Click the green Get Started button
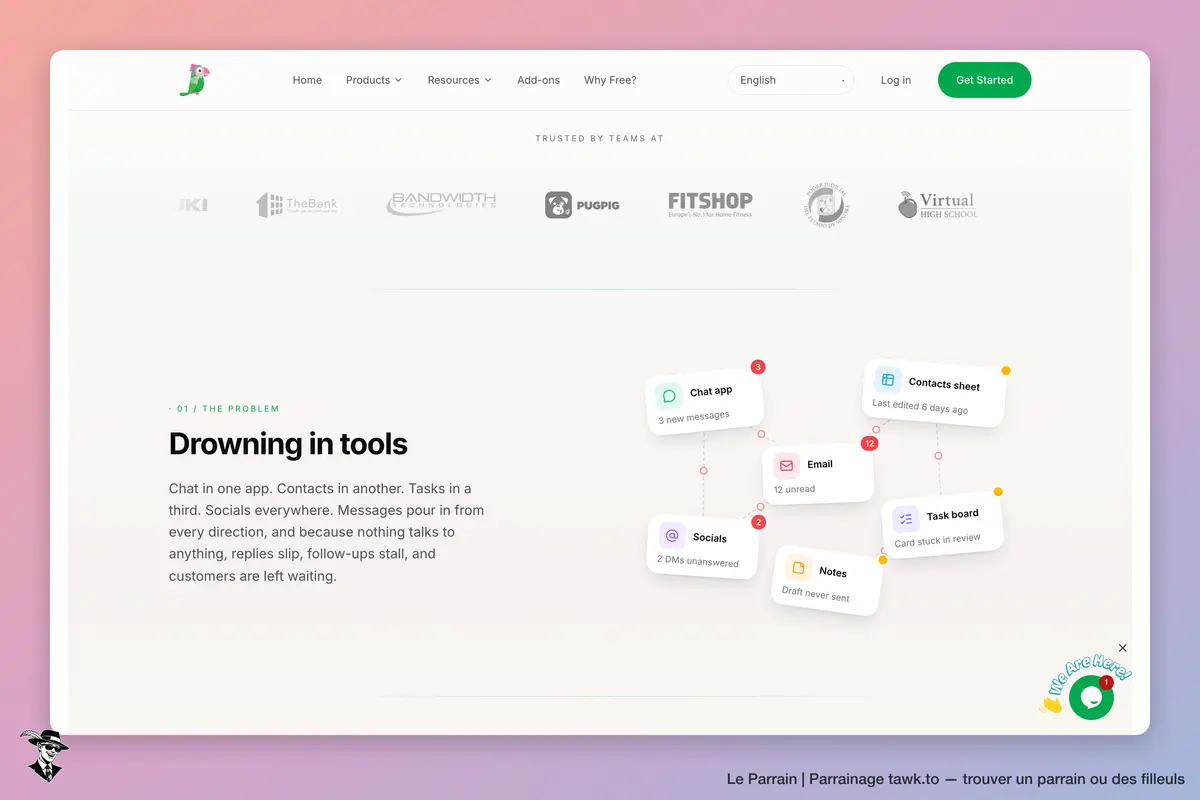 [985, 80]
